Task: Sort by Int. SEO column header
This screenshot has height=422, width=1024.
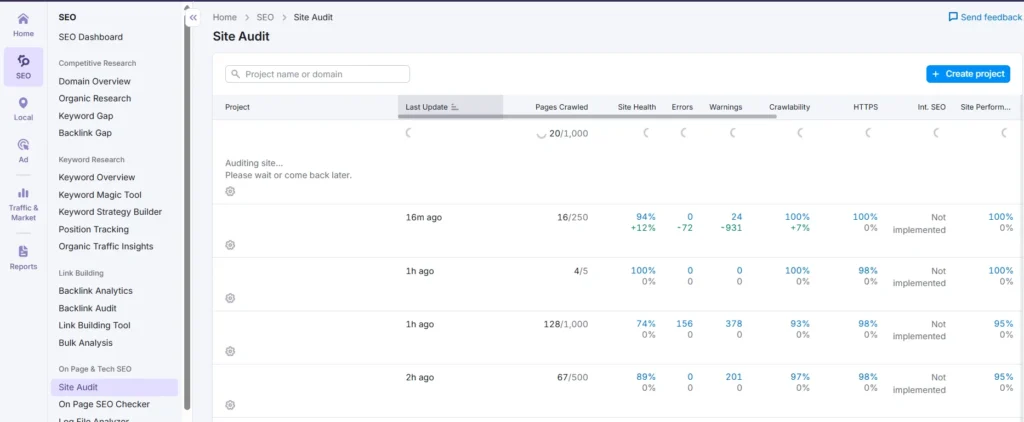Action: tap(931, 107)
